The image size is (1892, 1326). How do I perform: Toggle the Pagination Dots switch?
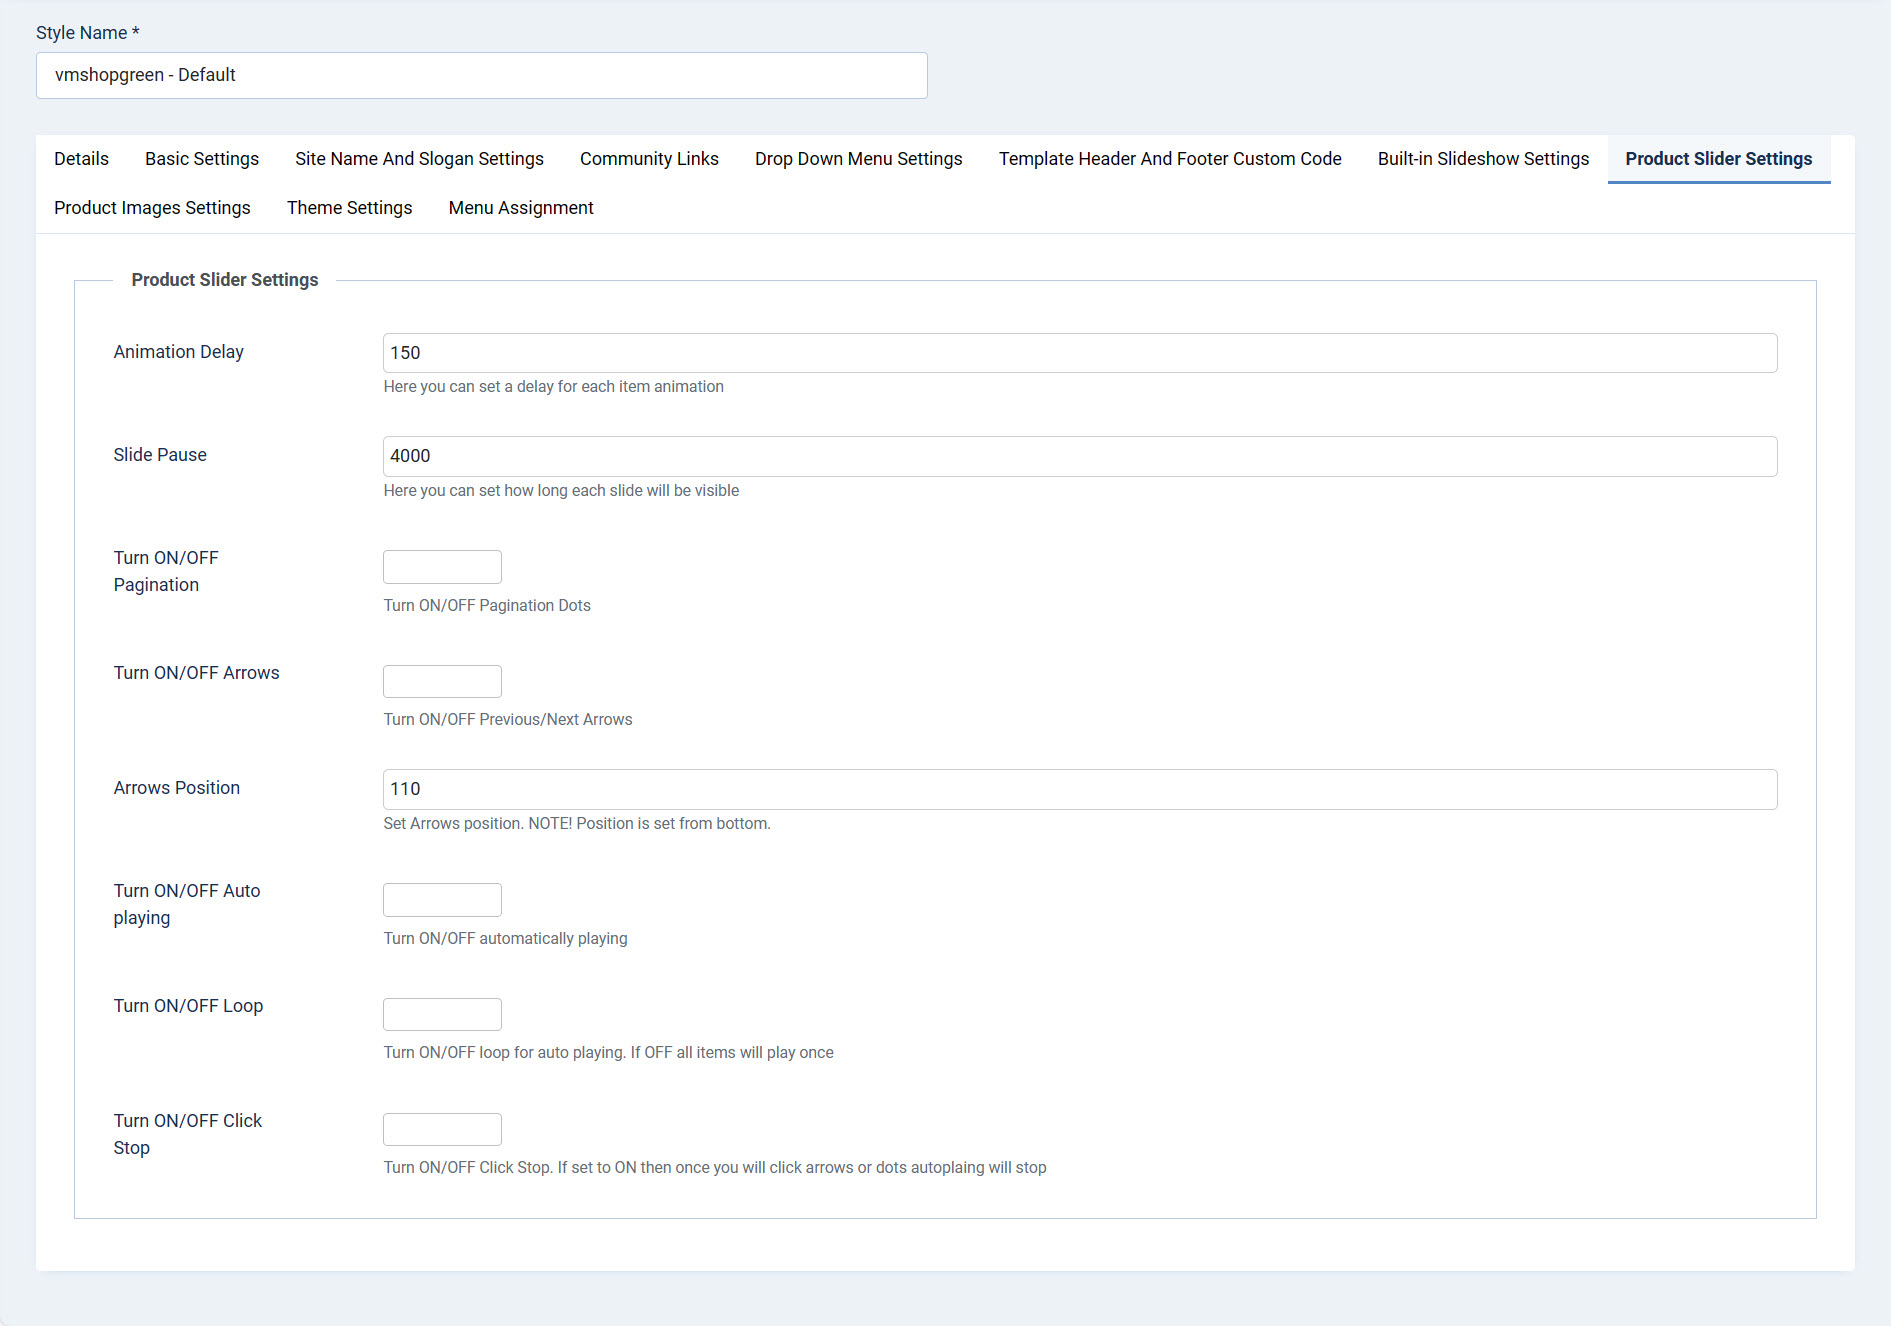point(442,567)
